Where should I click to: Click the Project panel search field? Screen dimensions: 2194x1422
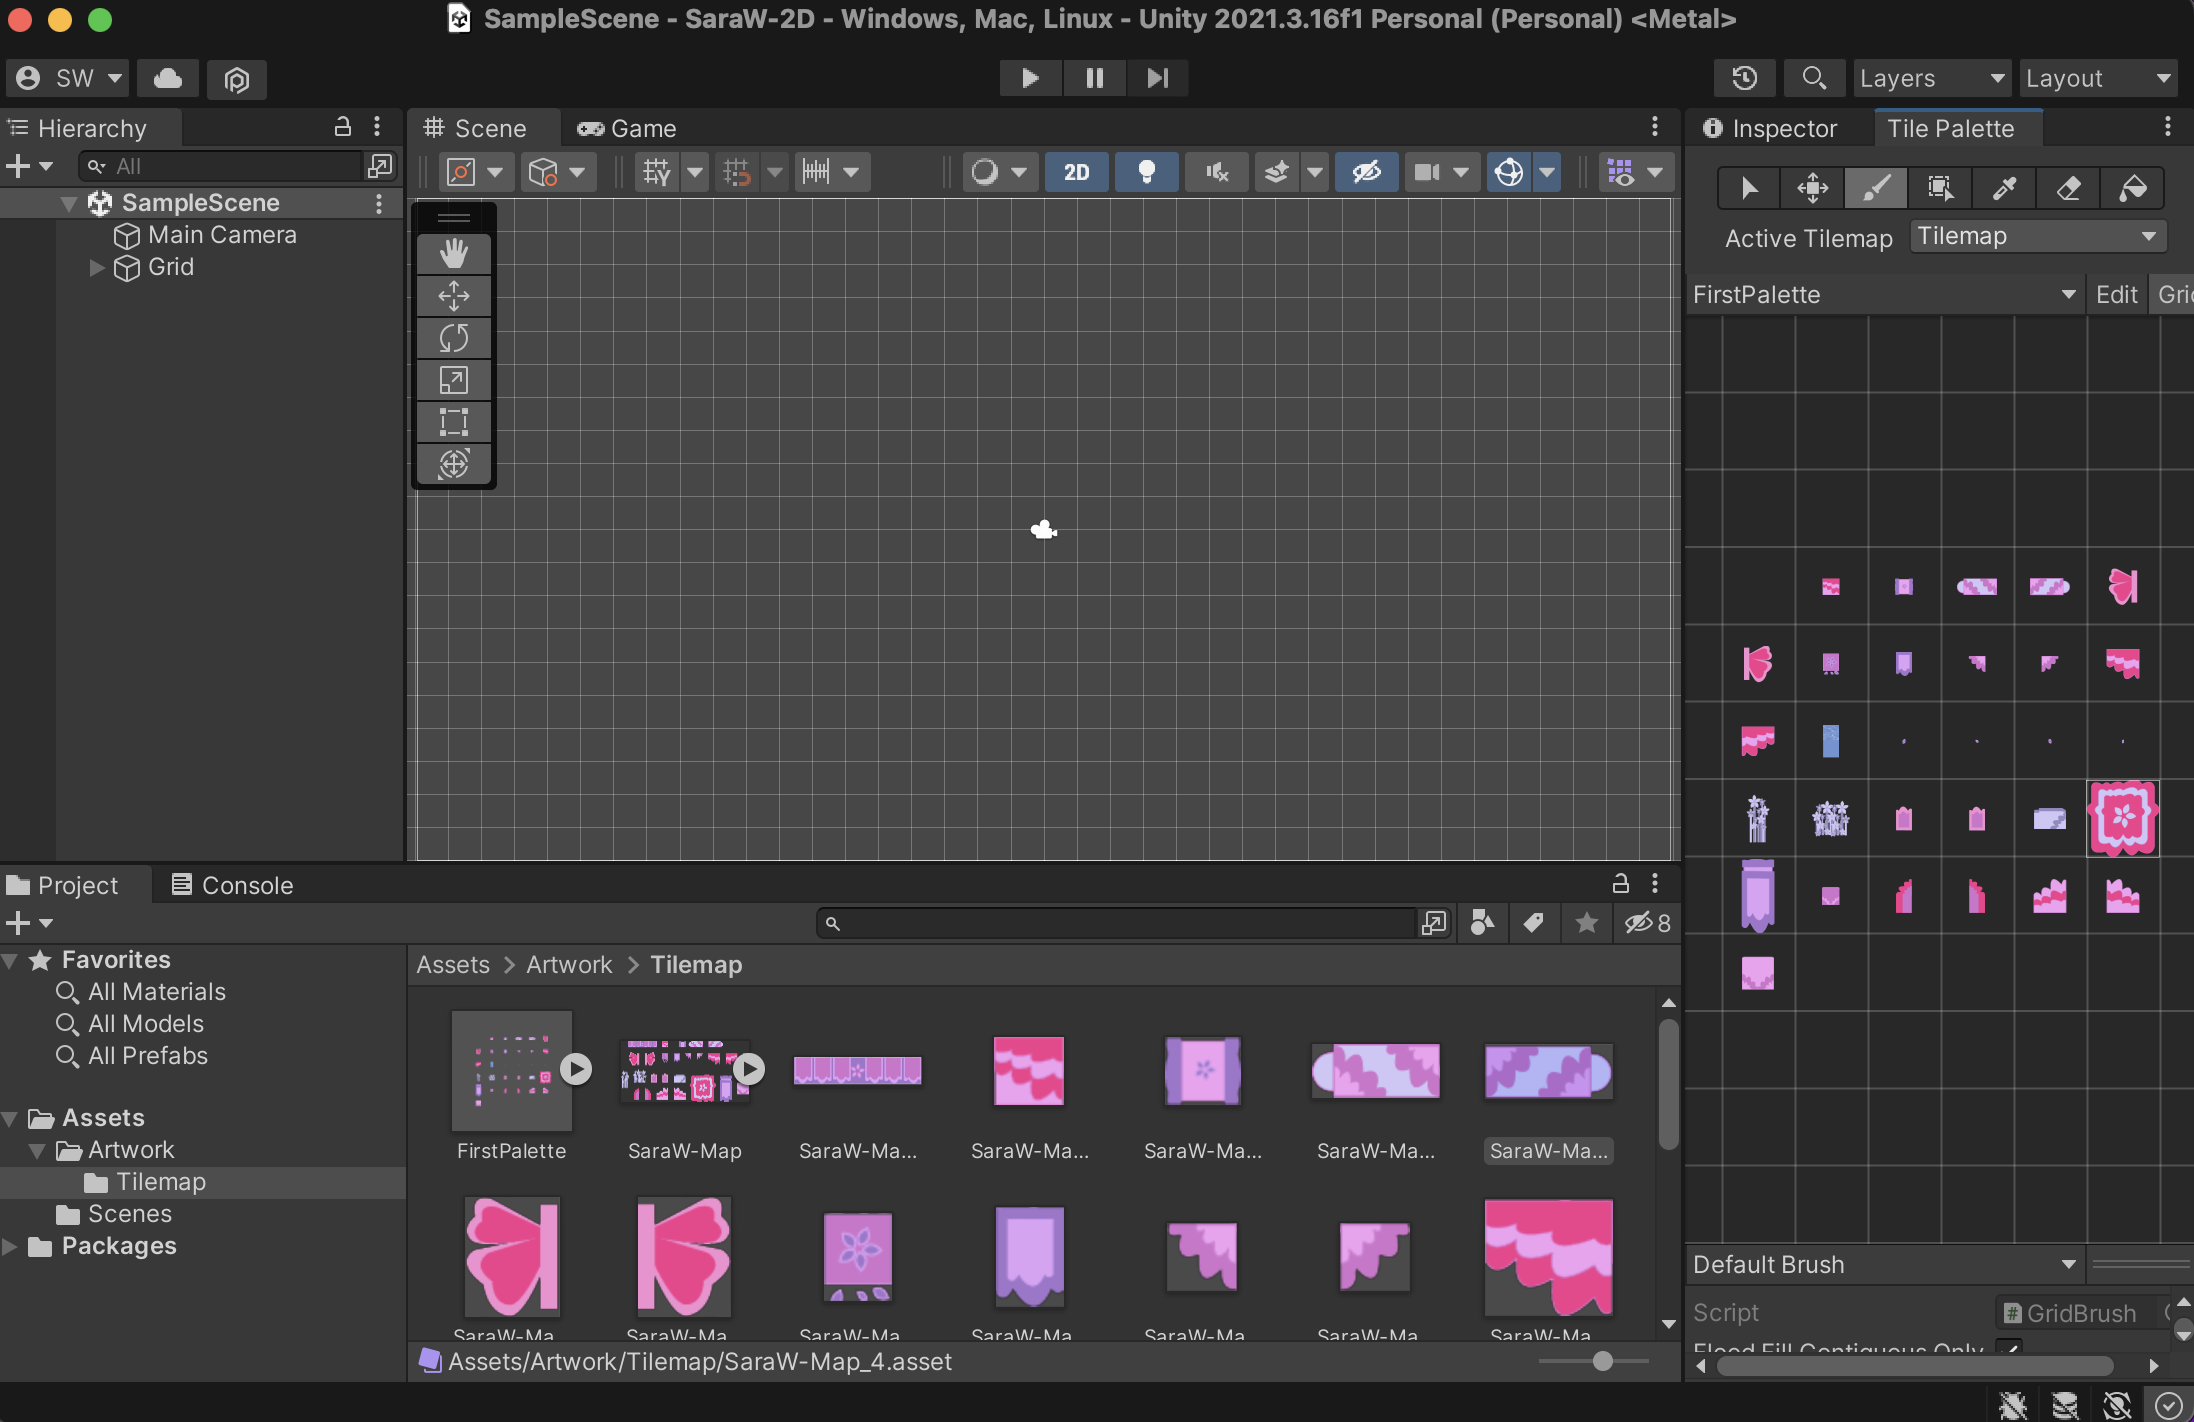coord(1118,923)
